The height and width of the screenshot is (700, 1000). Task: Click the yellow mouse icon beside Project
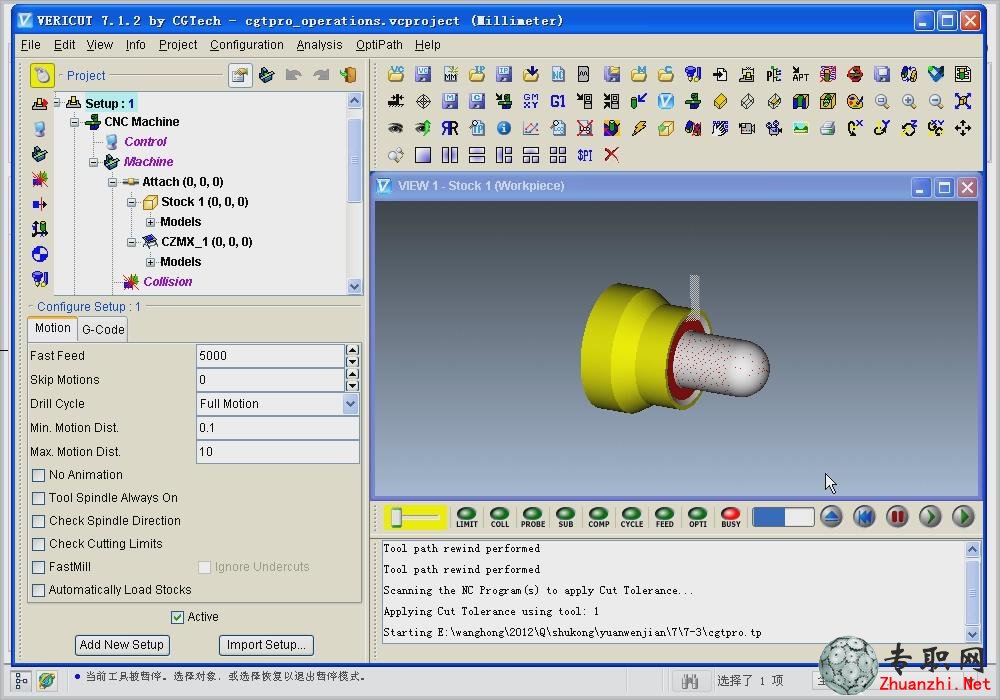pos(42,75)
